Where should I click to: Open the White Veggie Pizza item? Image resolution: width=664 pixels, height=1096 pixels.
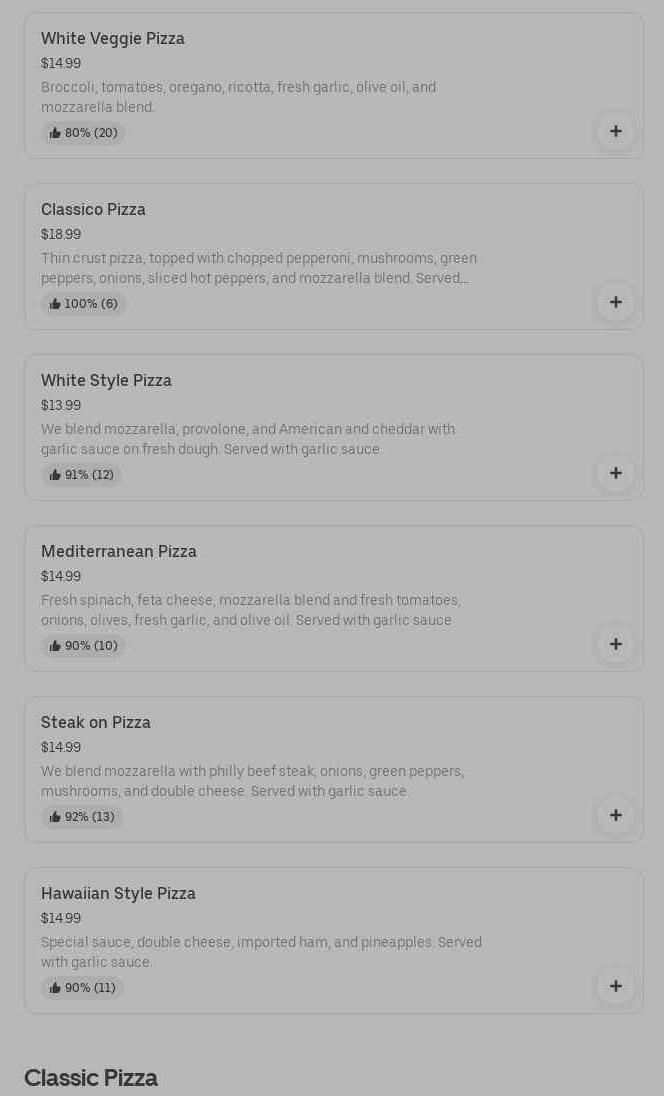[113, 39]
